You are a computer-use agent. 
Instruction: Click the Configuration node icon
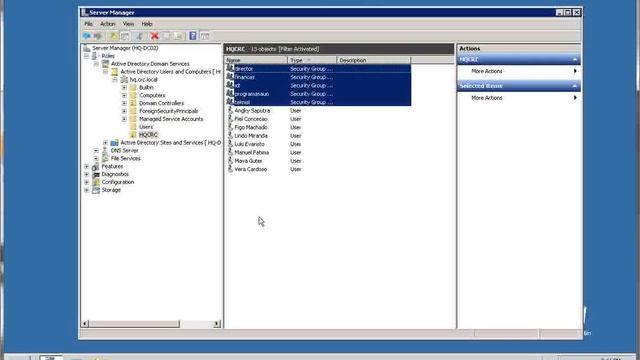pyautogui.click(x=96, y=182)
